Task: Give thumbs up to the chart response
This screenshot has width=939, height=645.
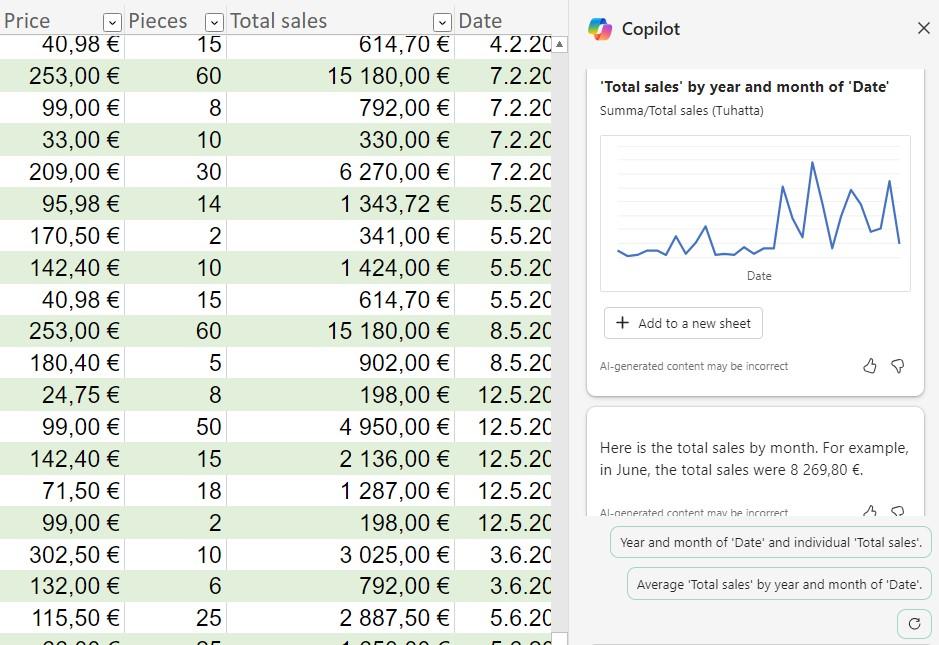Action: coord(869,366)
